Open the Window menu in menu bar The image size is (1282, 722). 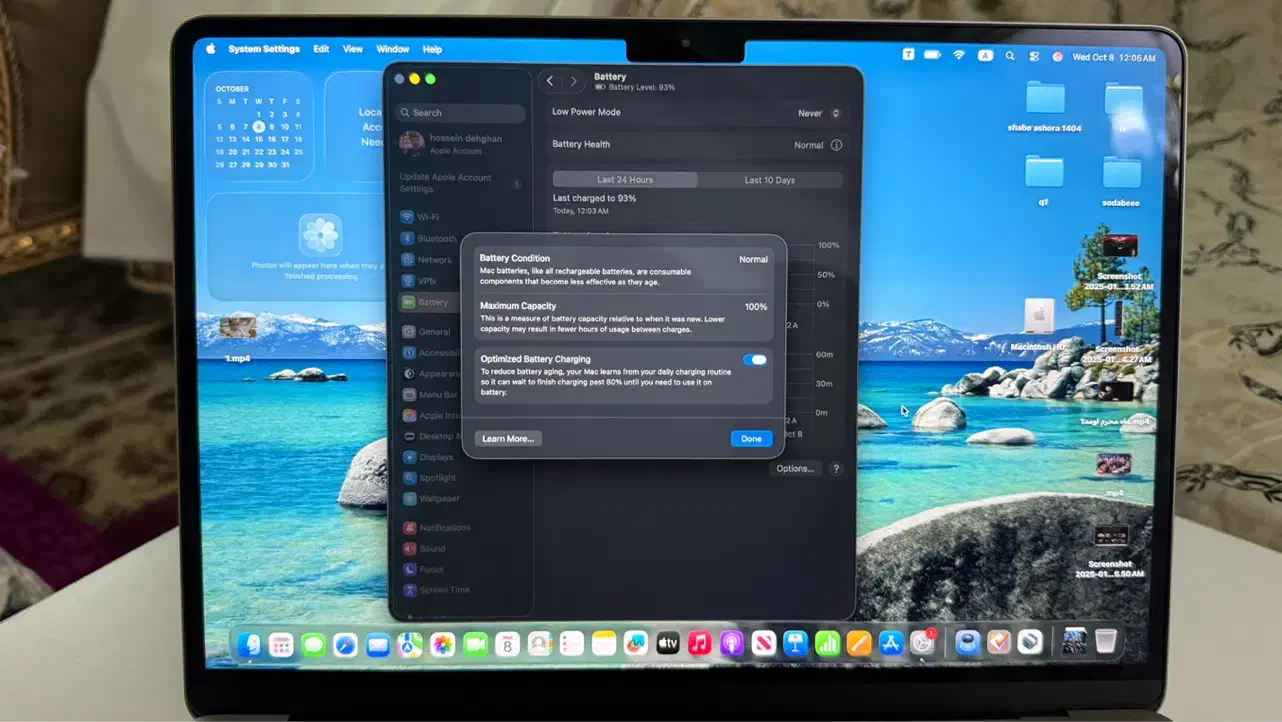392,49
